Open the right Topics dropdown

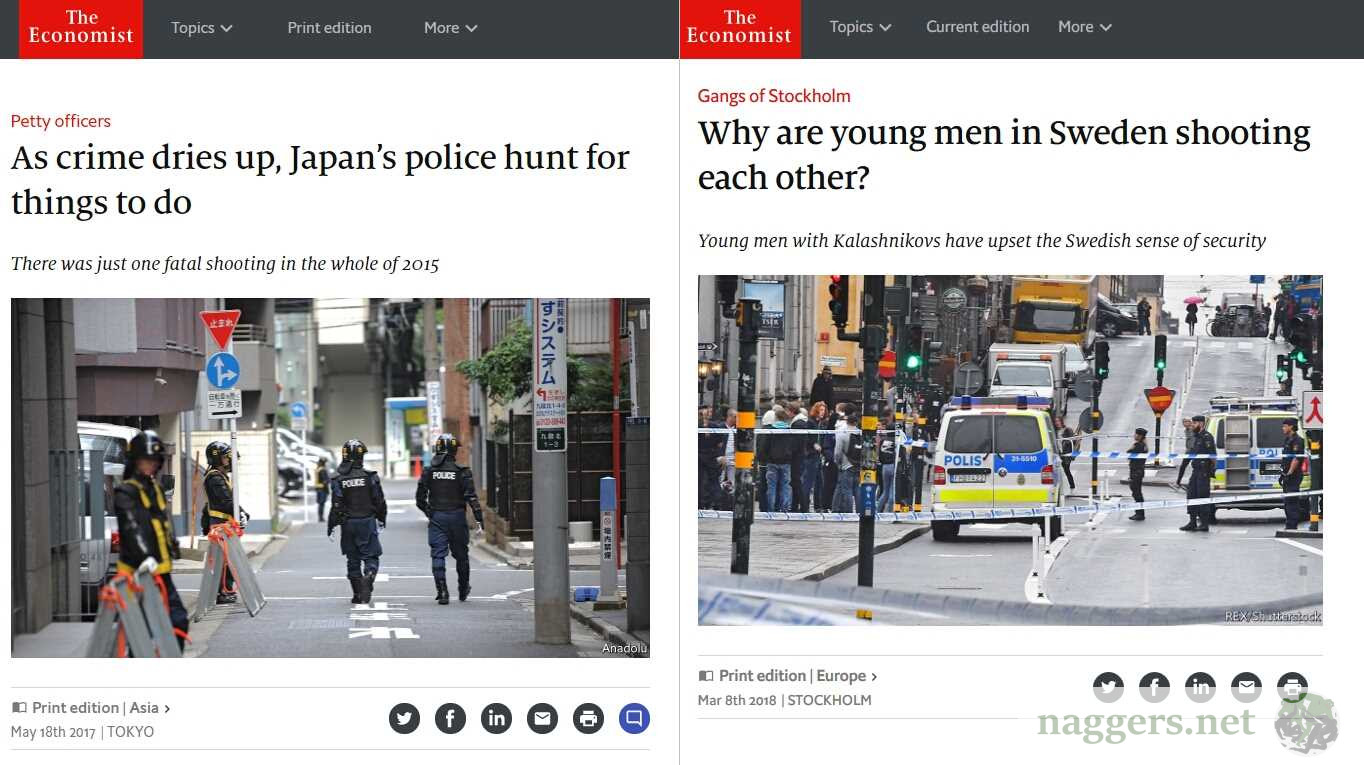click(860, 27)
